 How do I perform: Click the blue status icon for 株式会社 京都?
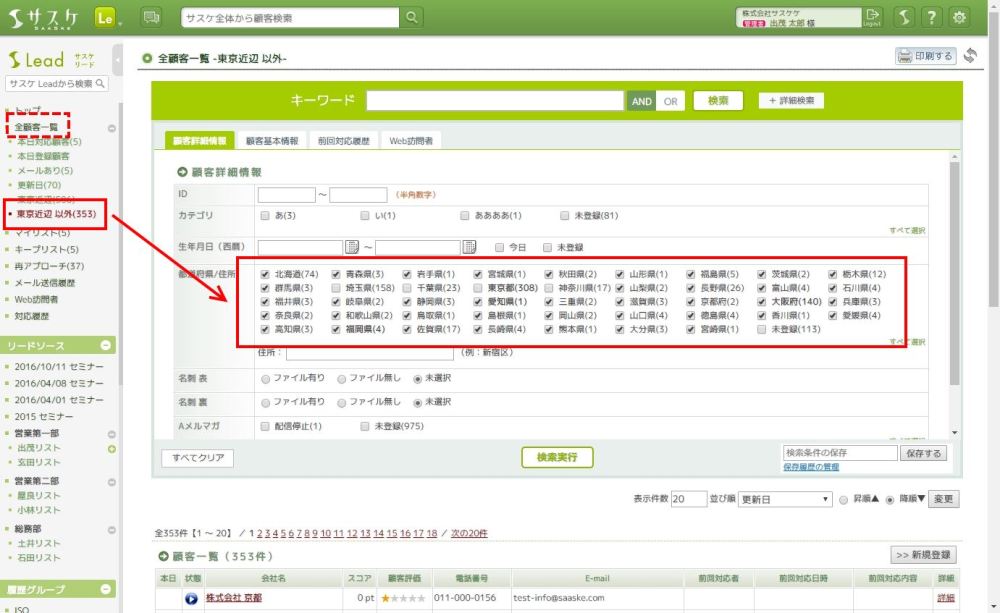click(191, 598)
